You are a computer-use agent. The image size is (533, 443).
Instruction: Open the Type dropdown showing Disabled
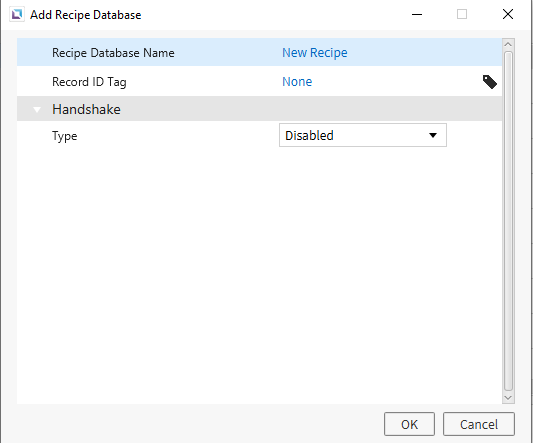click(363, 135)
